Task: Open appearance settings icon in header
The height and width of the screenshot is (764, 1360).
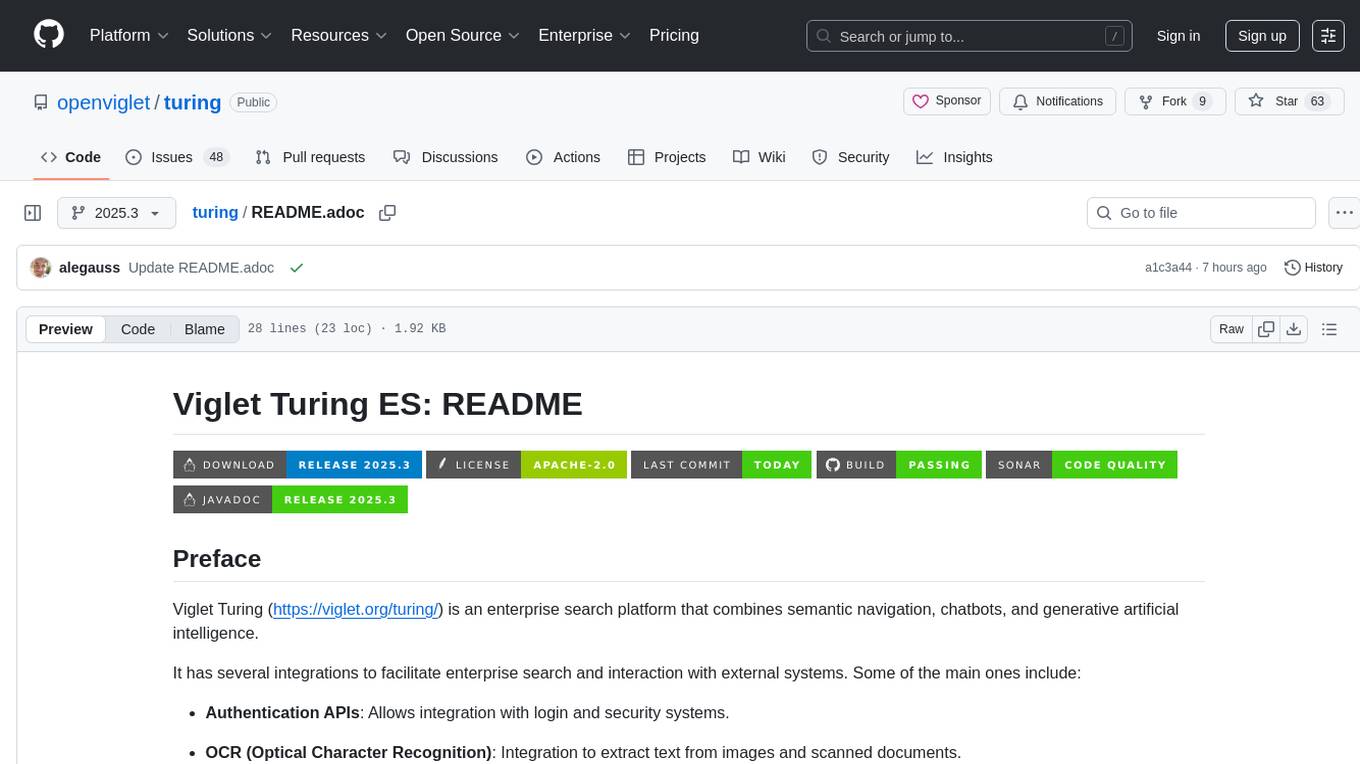Action: click(1328, 36)
